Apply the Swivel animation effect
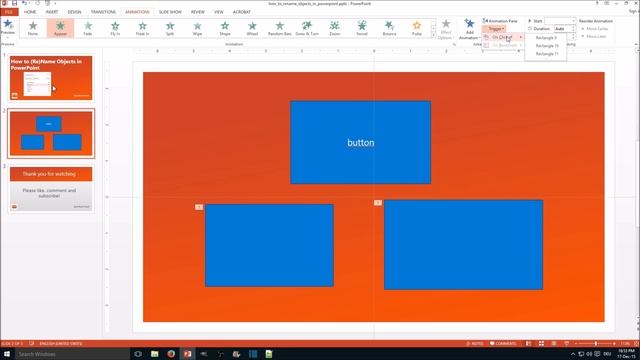The image size is (640, 360). 362,28
